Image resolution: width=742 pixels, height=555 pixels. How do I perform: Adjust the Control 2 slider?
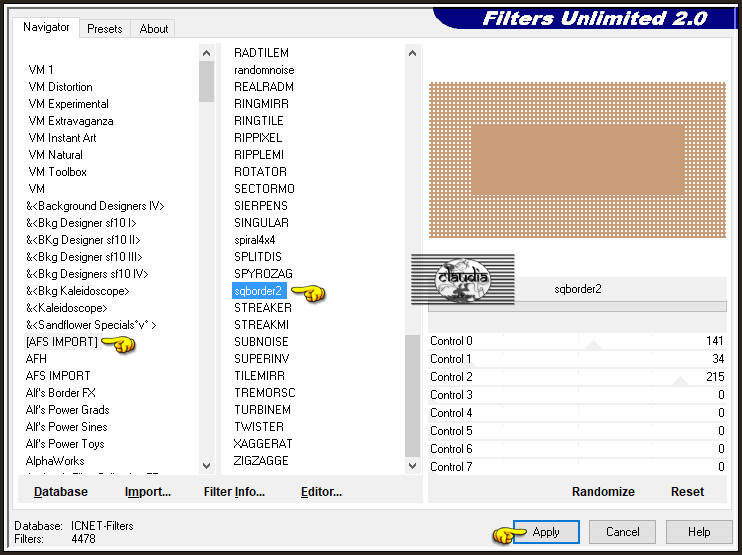(x=577, y=377)
